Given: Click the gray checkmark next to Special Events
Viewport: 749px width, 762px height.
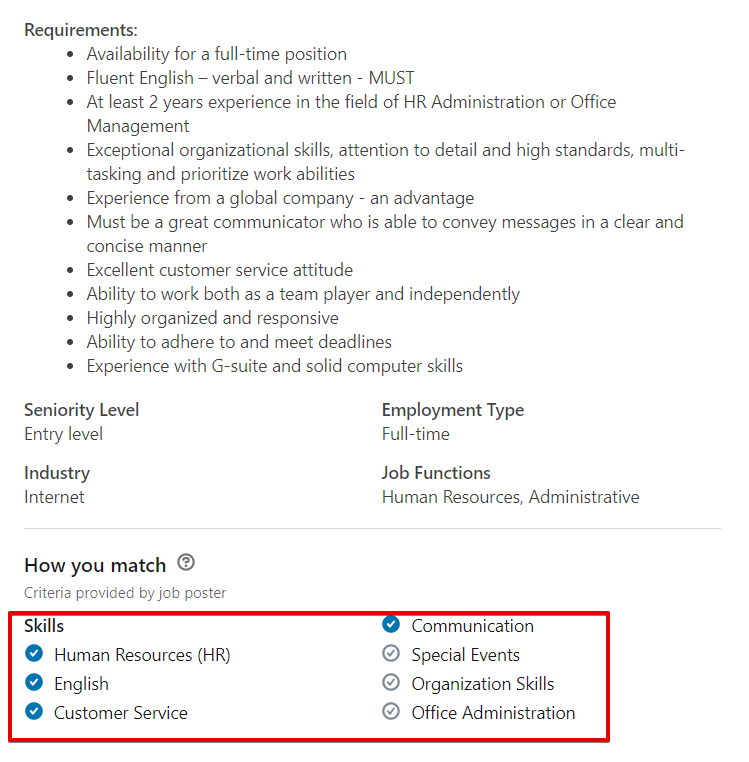Looking at the screenshot, I should click(x=391, y=653).
